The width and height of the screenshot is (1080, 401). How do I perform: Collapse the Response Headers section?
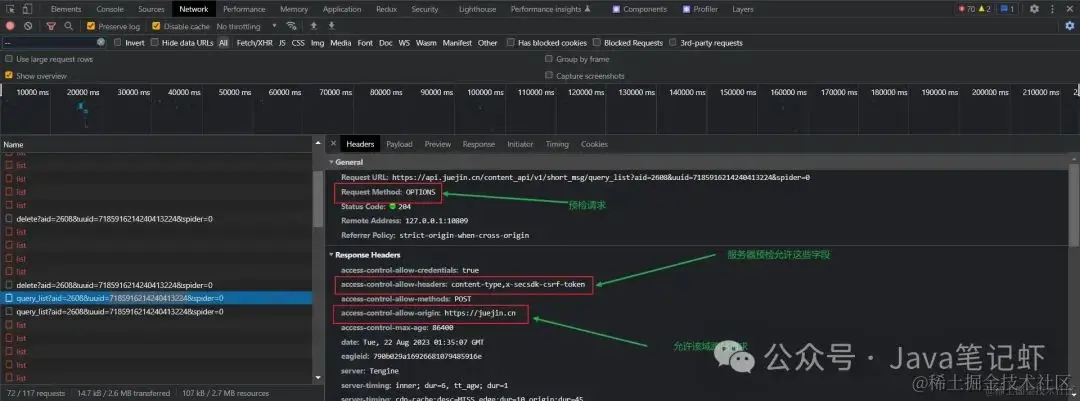[331, 255]
